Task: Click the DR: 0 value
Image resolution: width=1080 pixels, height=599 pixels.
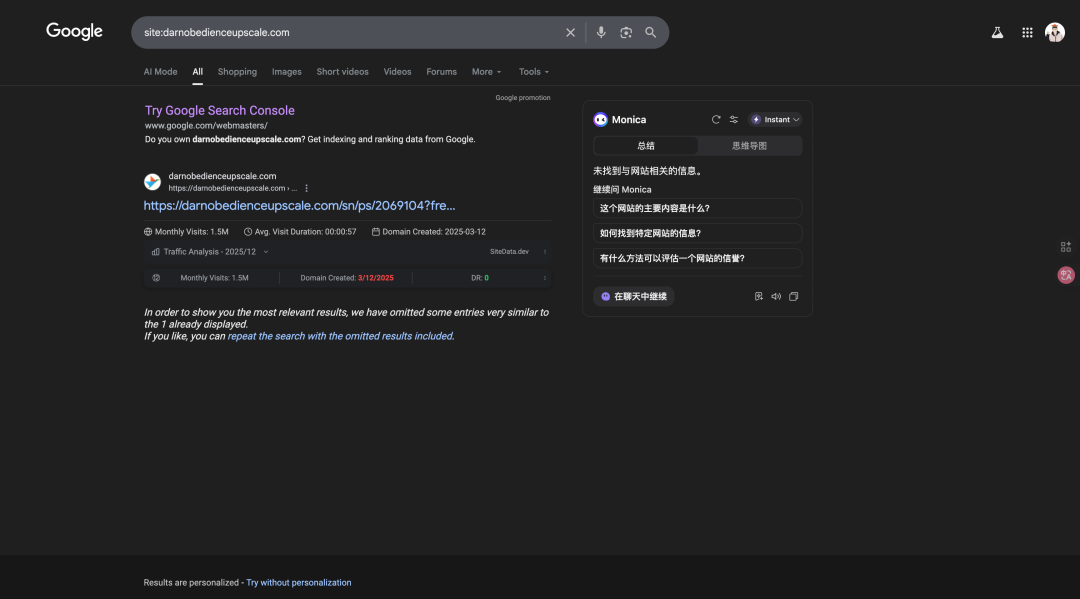Action: pos(480,278)
